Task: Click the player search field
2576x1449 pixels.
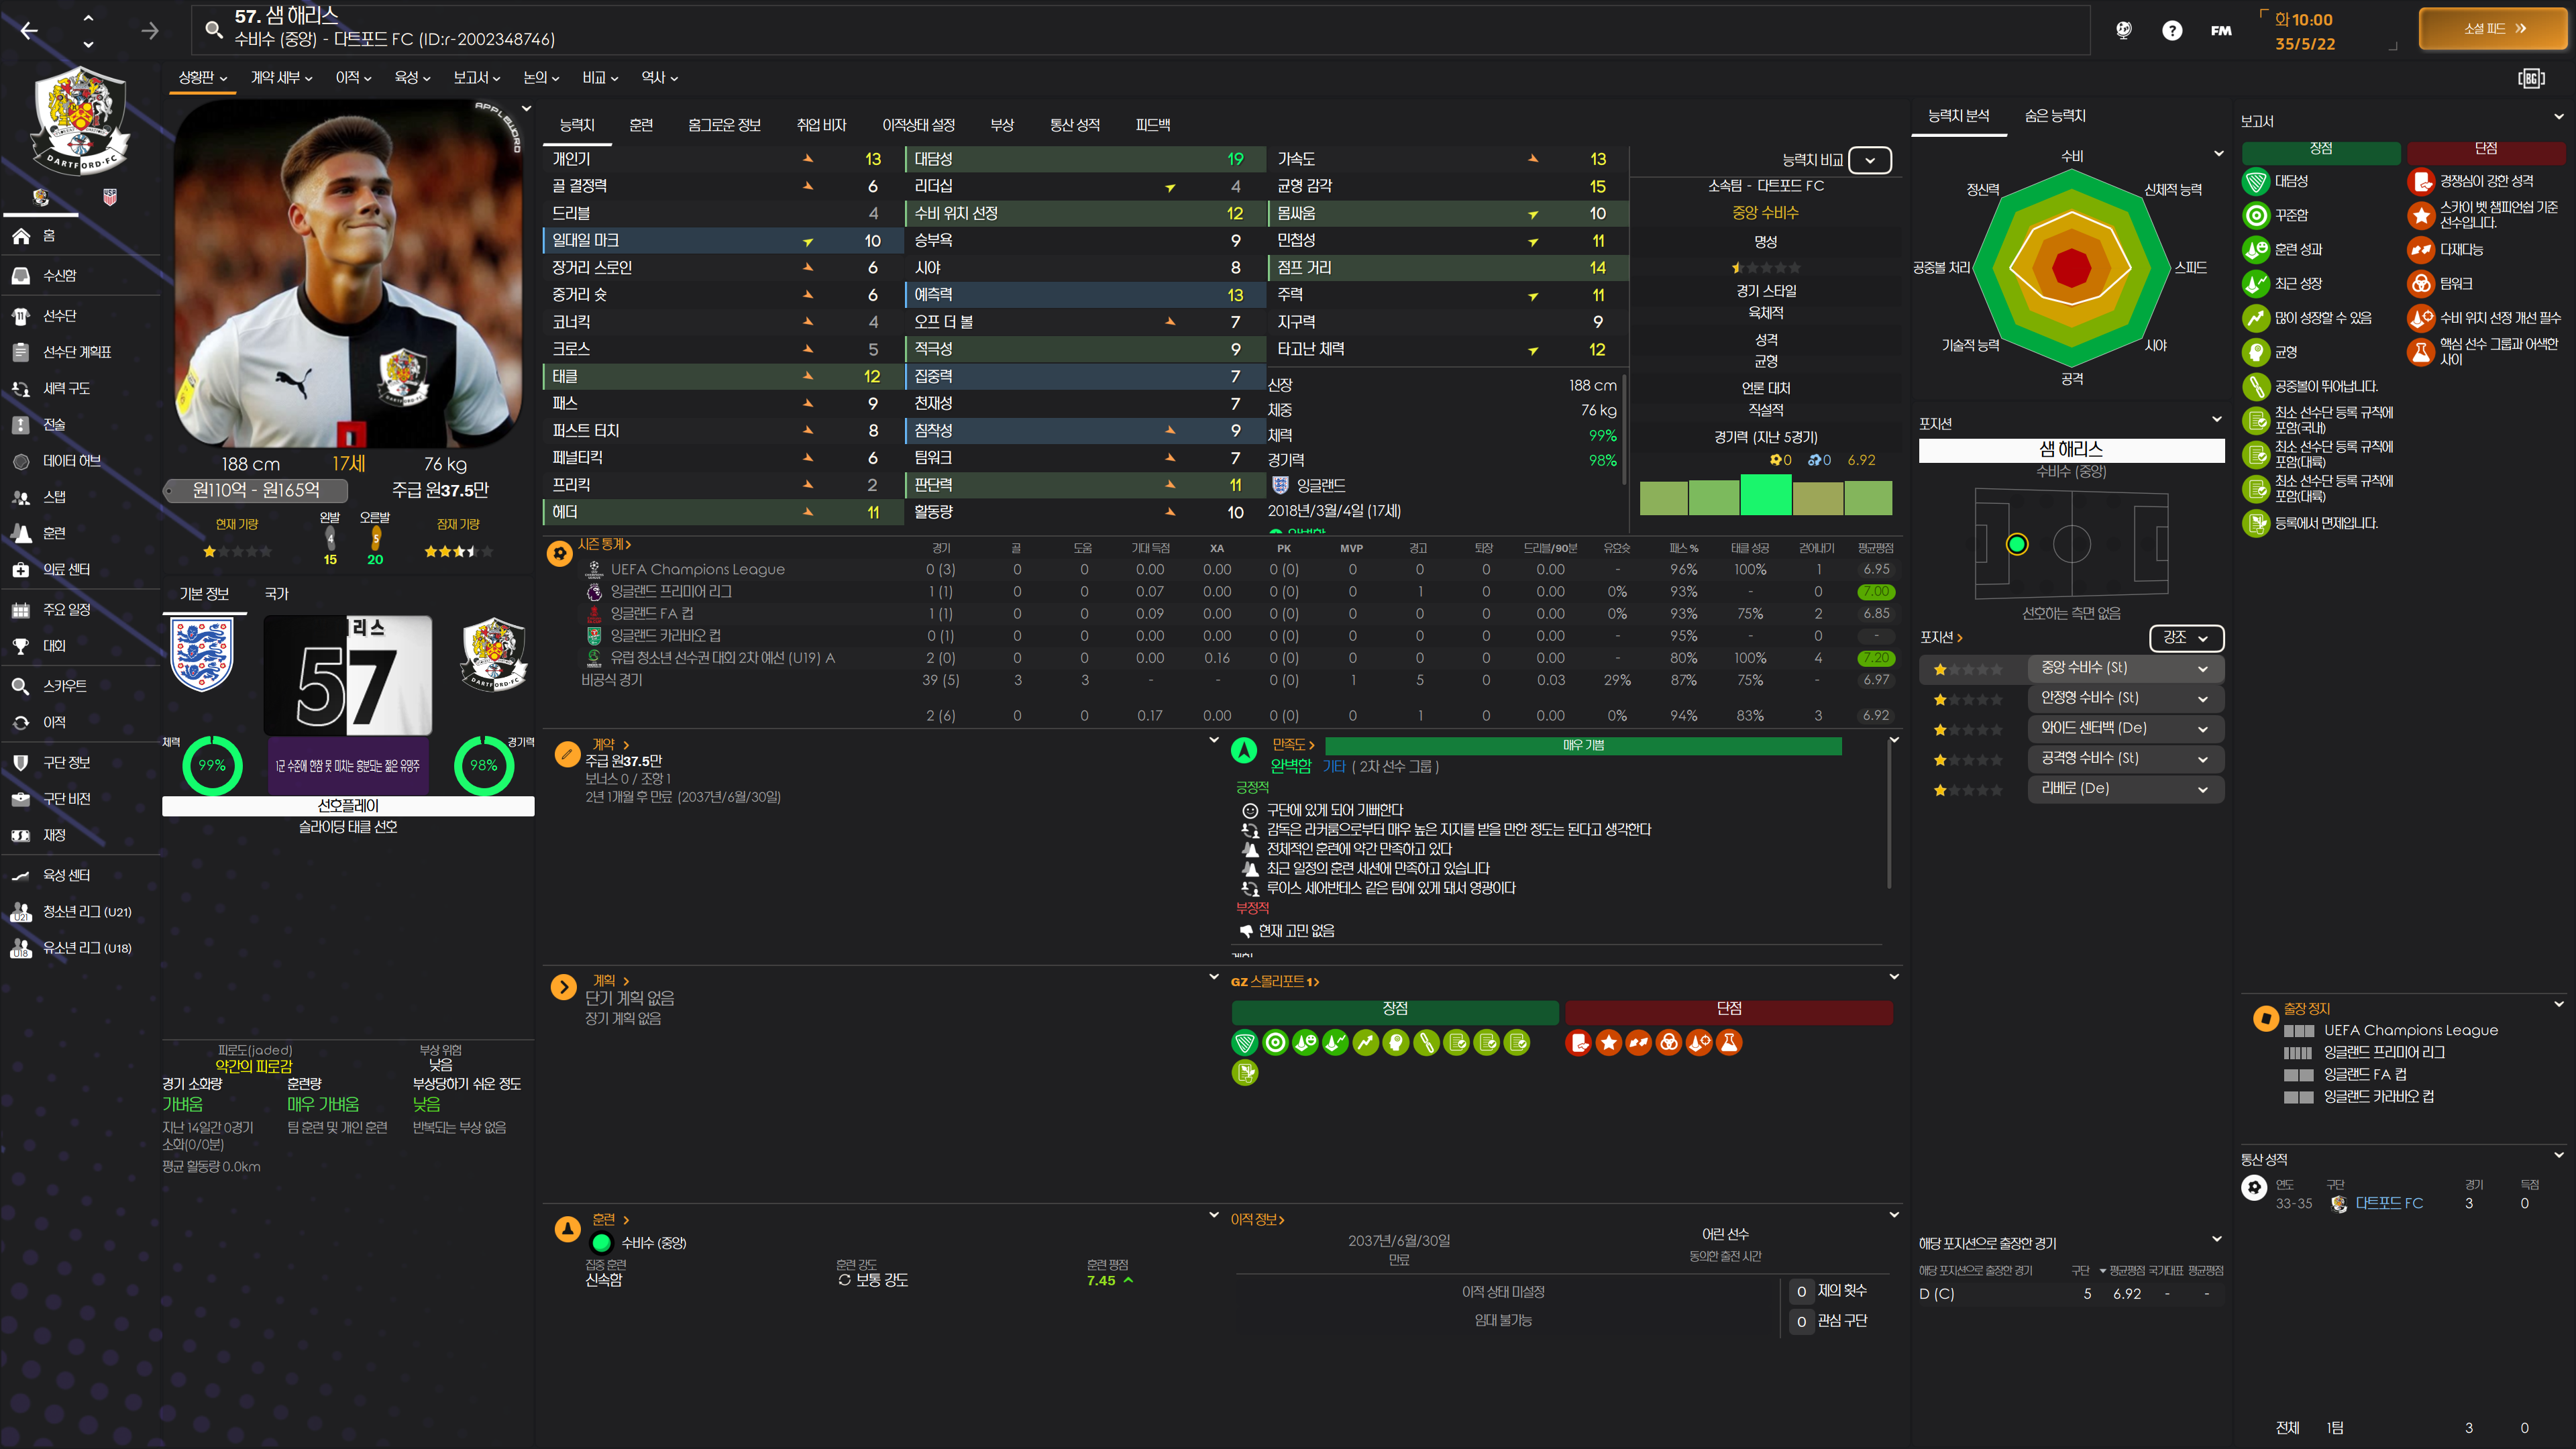Action: [1140, 29]
